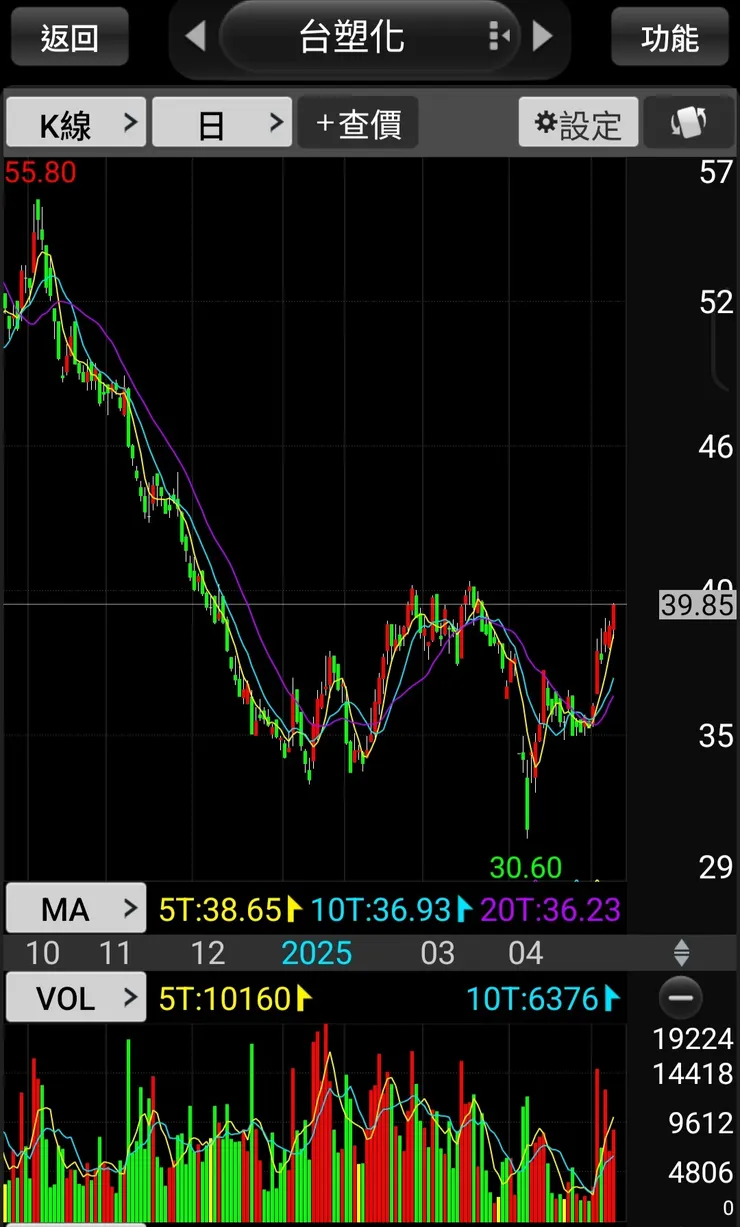
Task: Go to previous stock with left arrow
Action: pos(195,38)
